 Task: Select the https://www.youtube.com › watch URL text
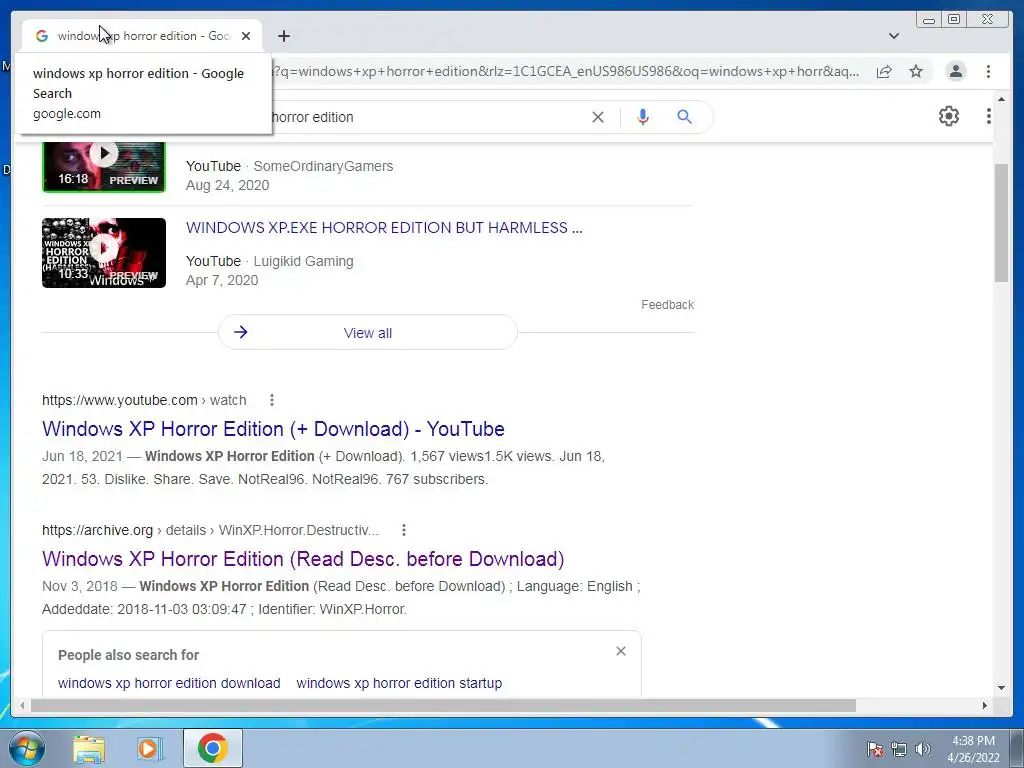click(144, 400)
